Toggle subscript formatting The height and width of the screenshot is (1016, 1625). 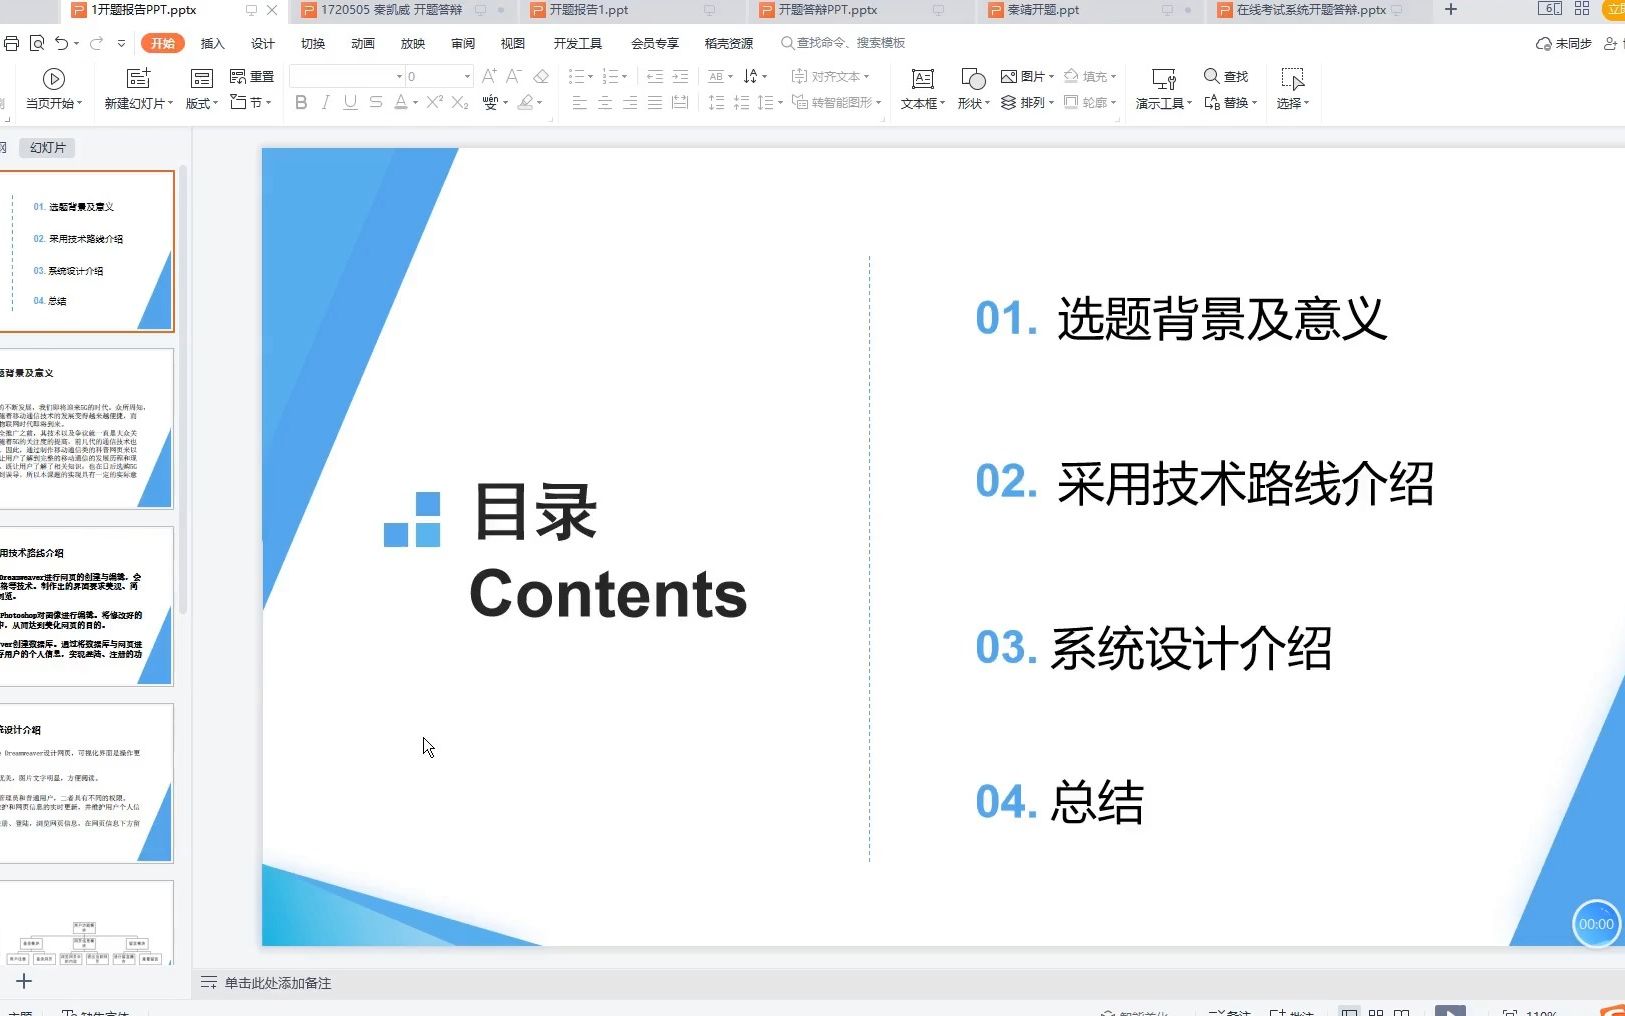point(460,102)
